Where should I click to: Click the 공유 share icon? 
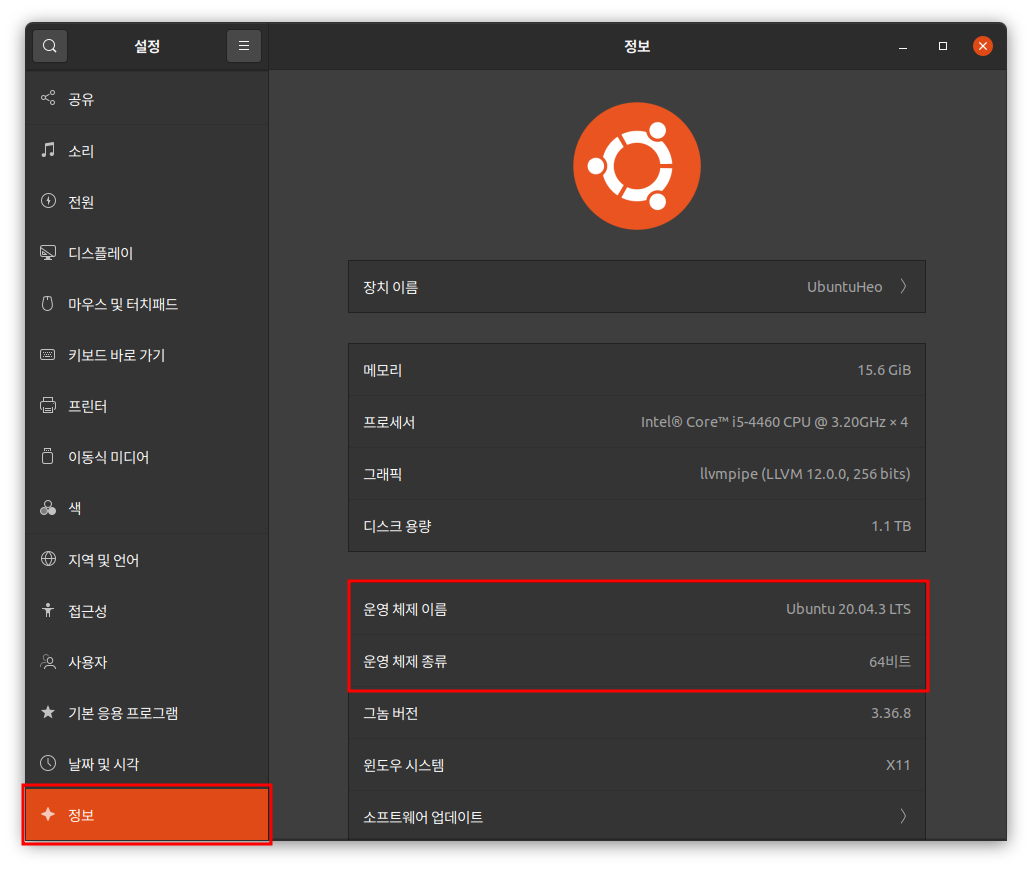tap(48, 98)
